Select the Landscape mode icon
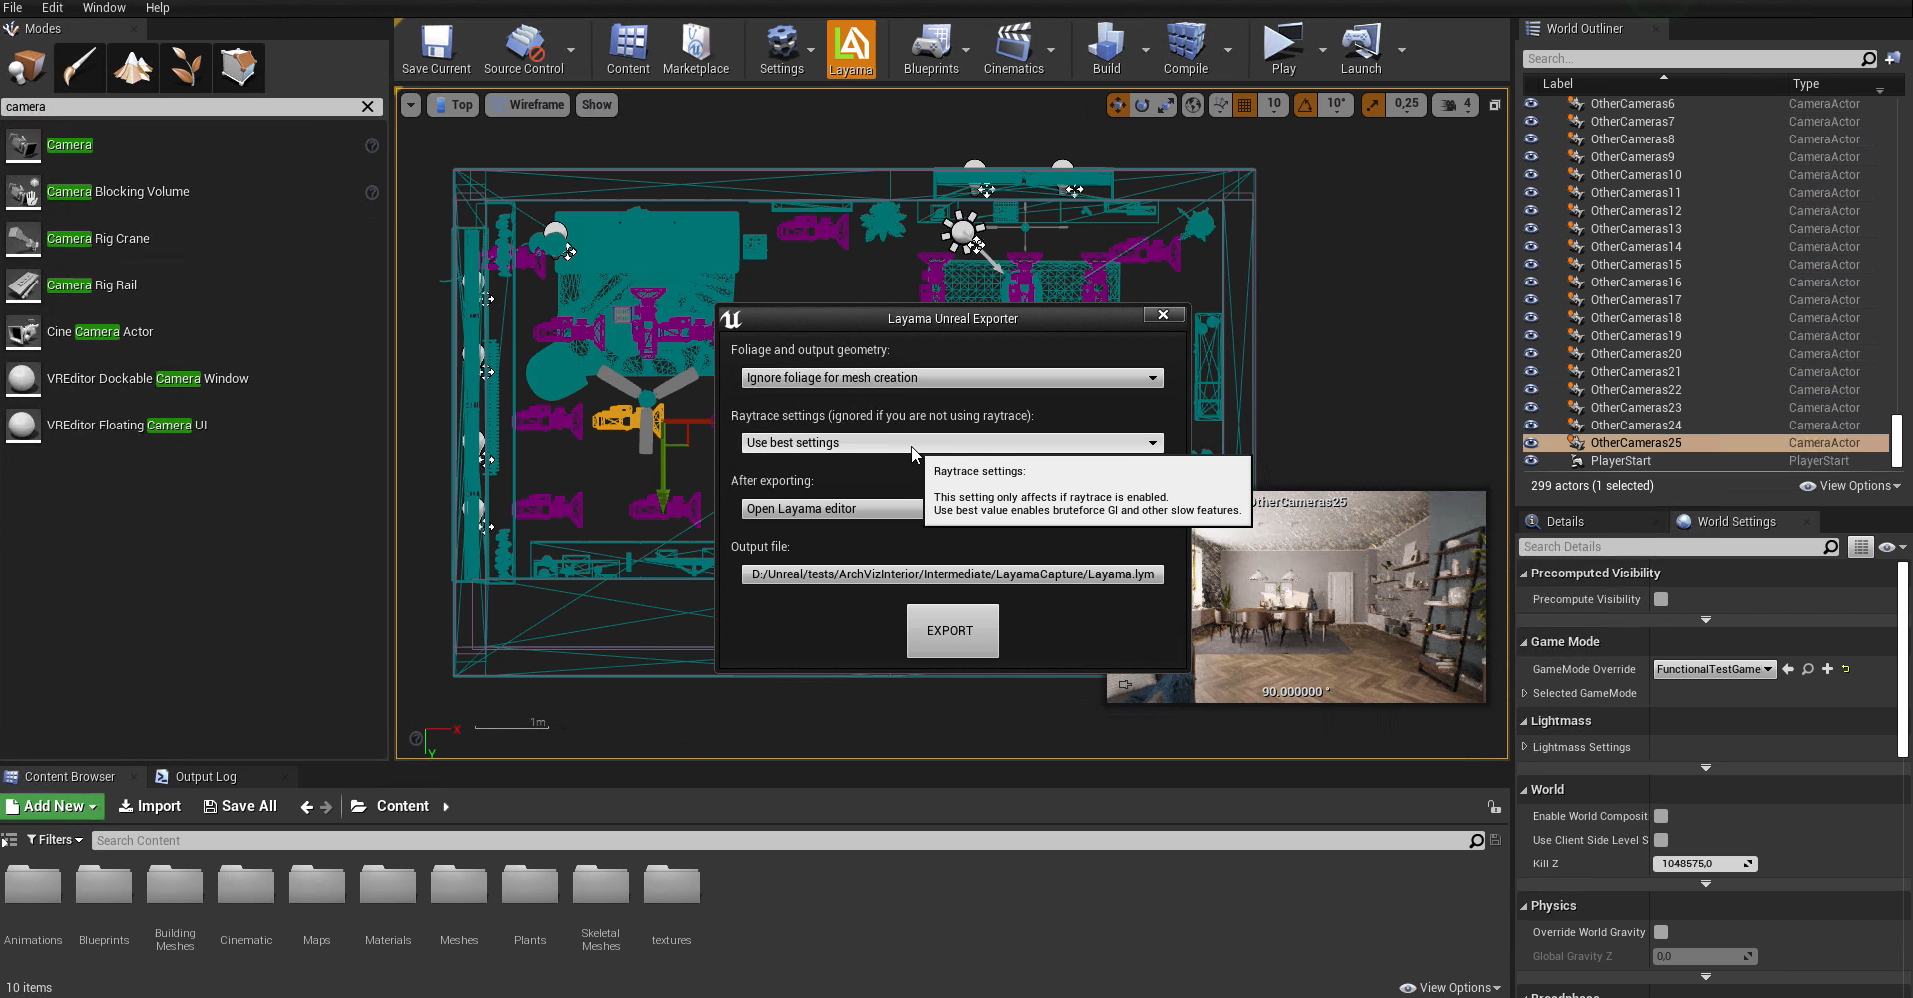This screenshot has width=1913, height=998. tap(133, 68)
